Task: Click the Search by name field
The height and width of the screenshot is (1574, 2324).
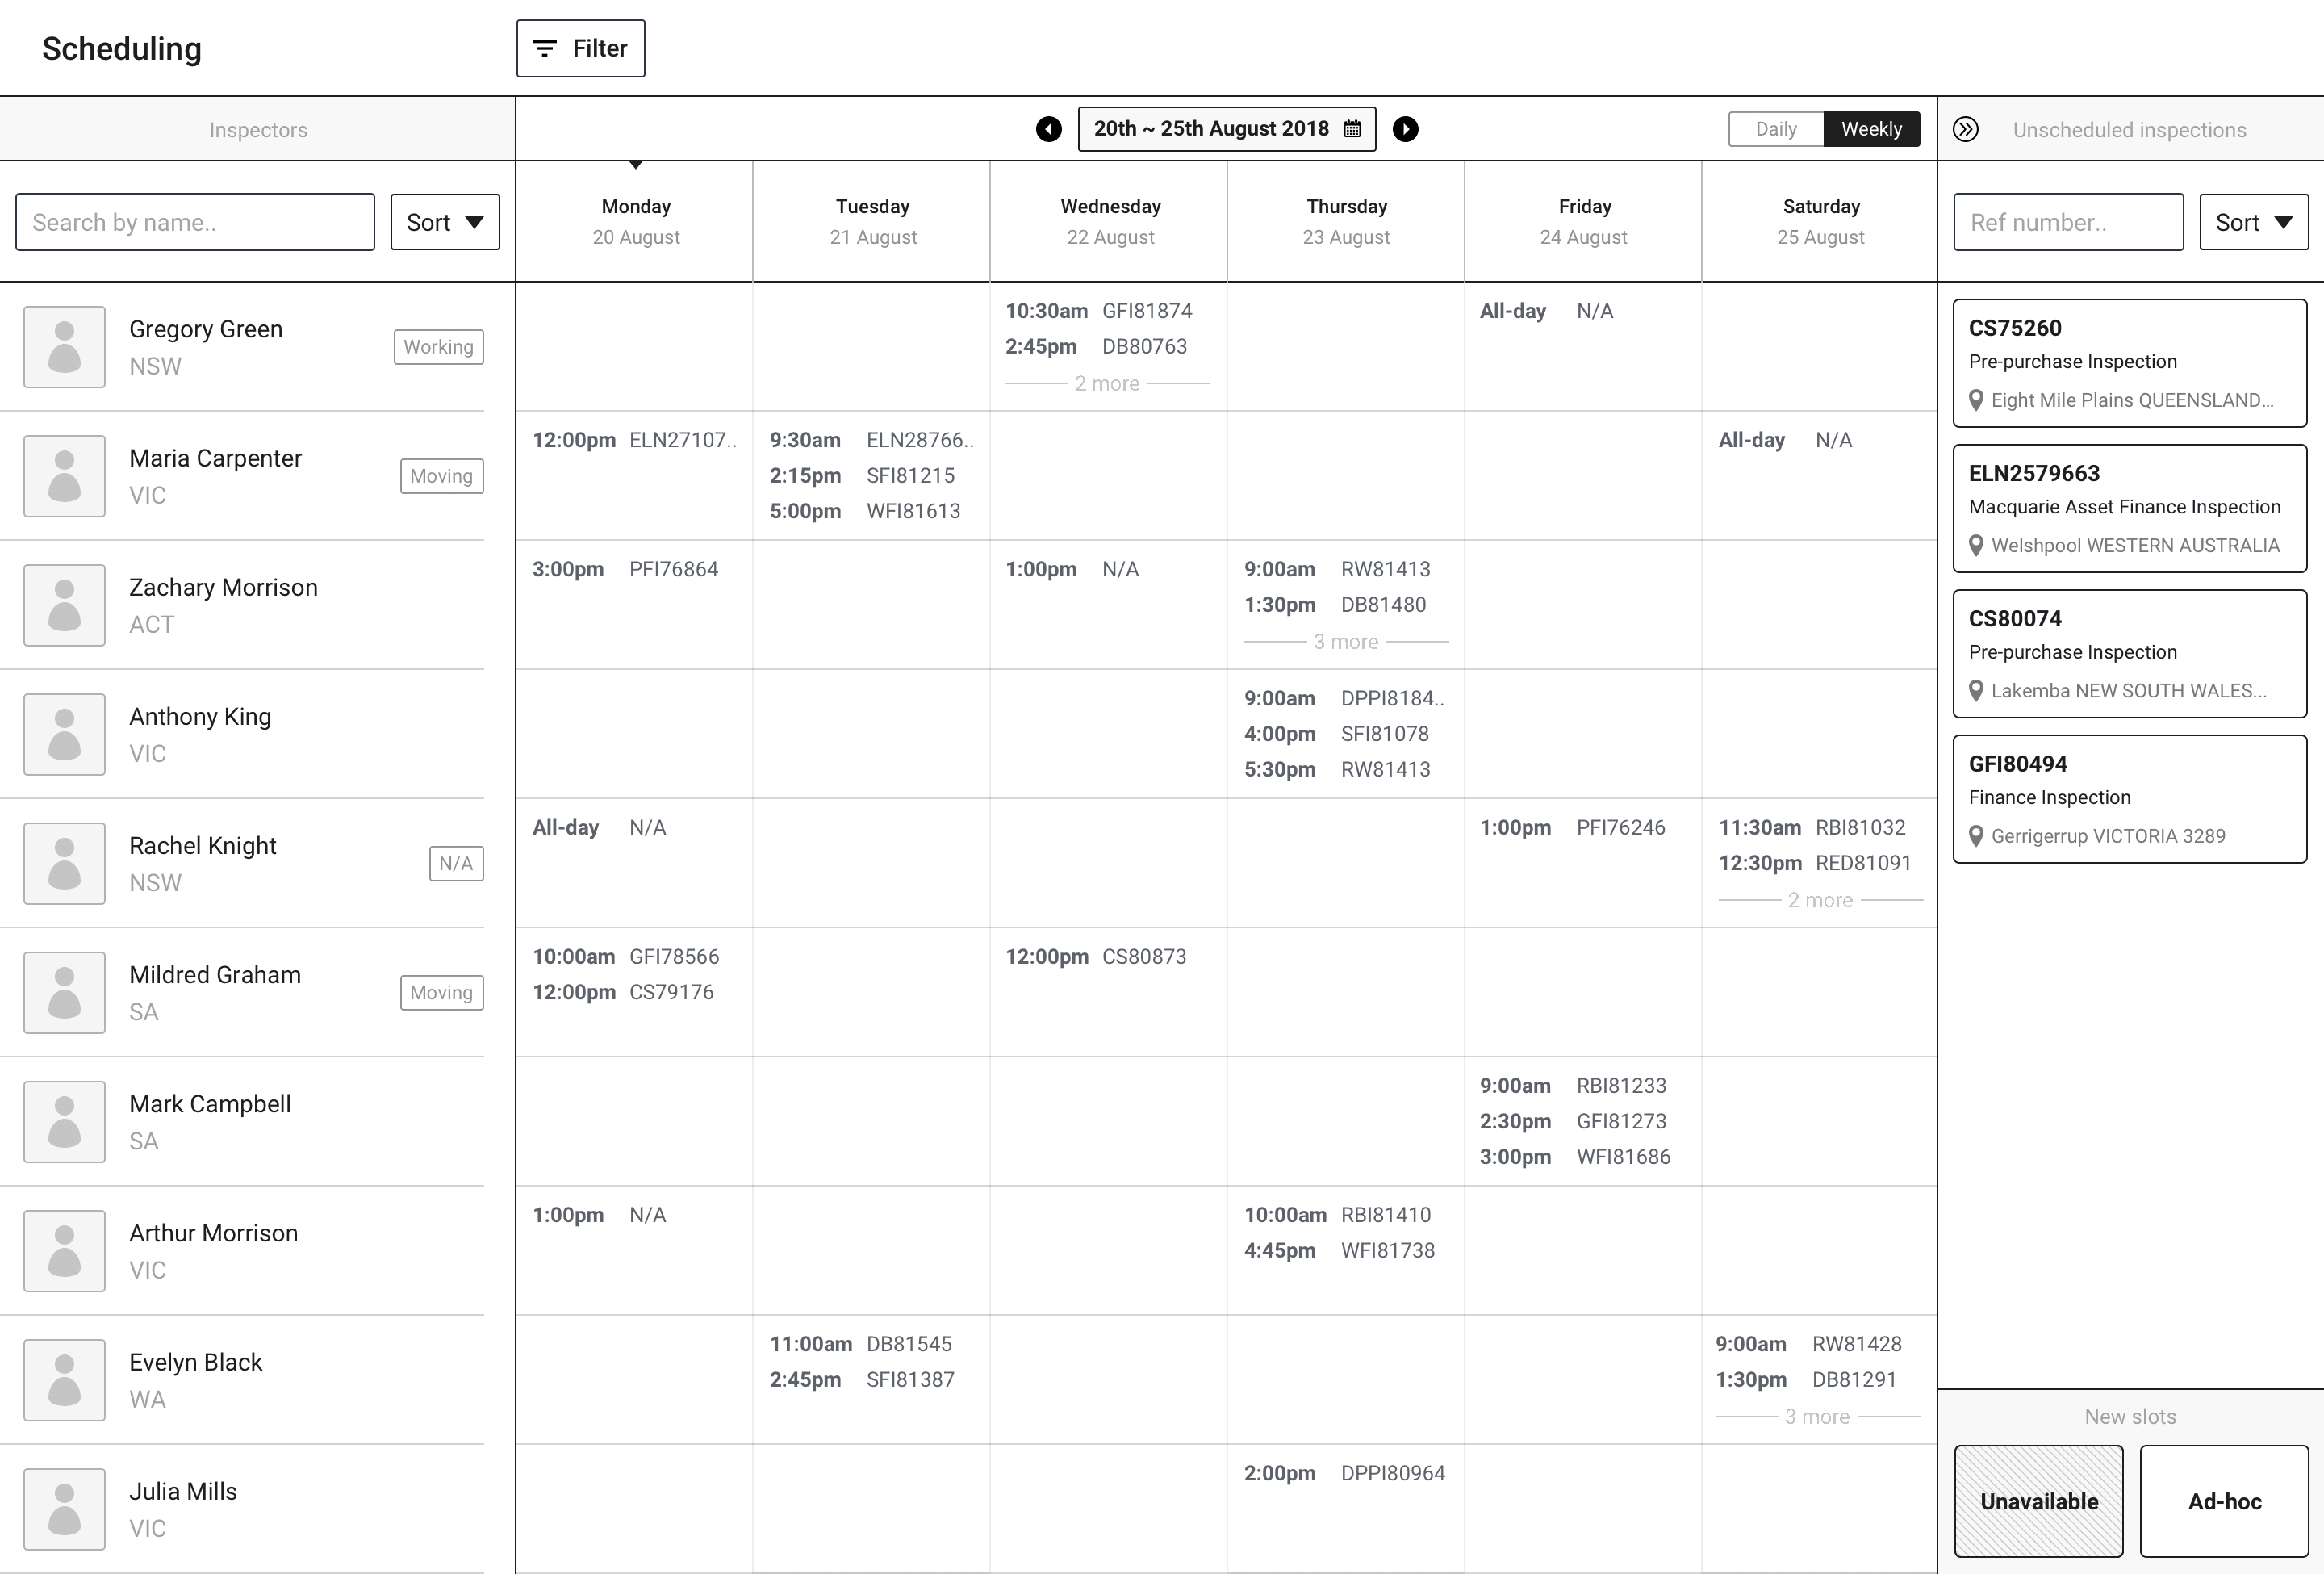Action: point(195,222)
